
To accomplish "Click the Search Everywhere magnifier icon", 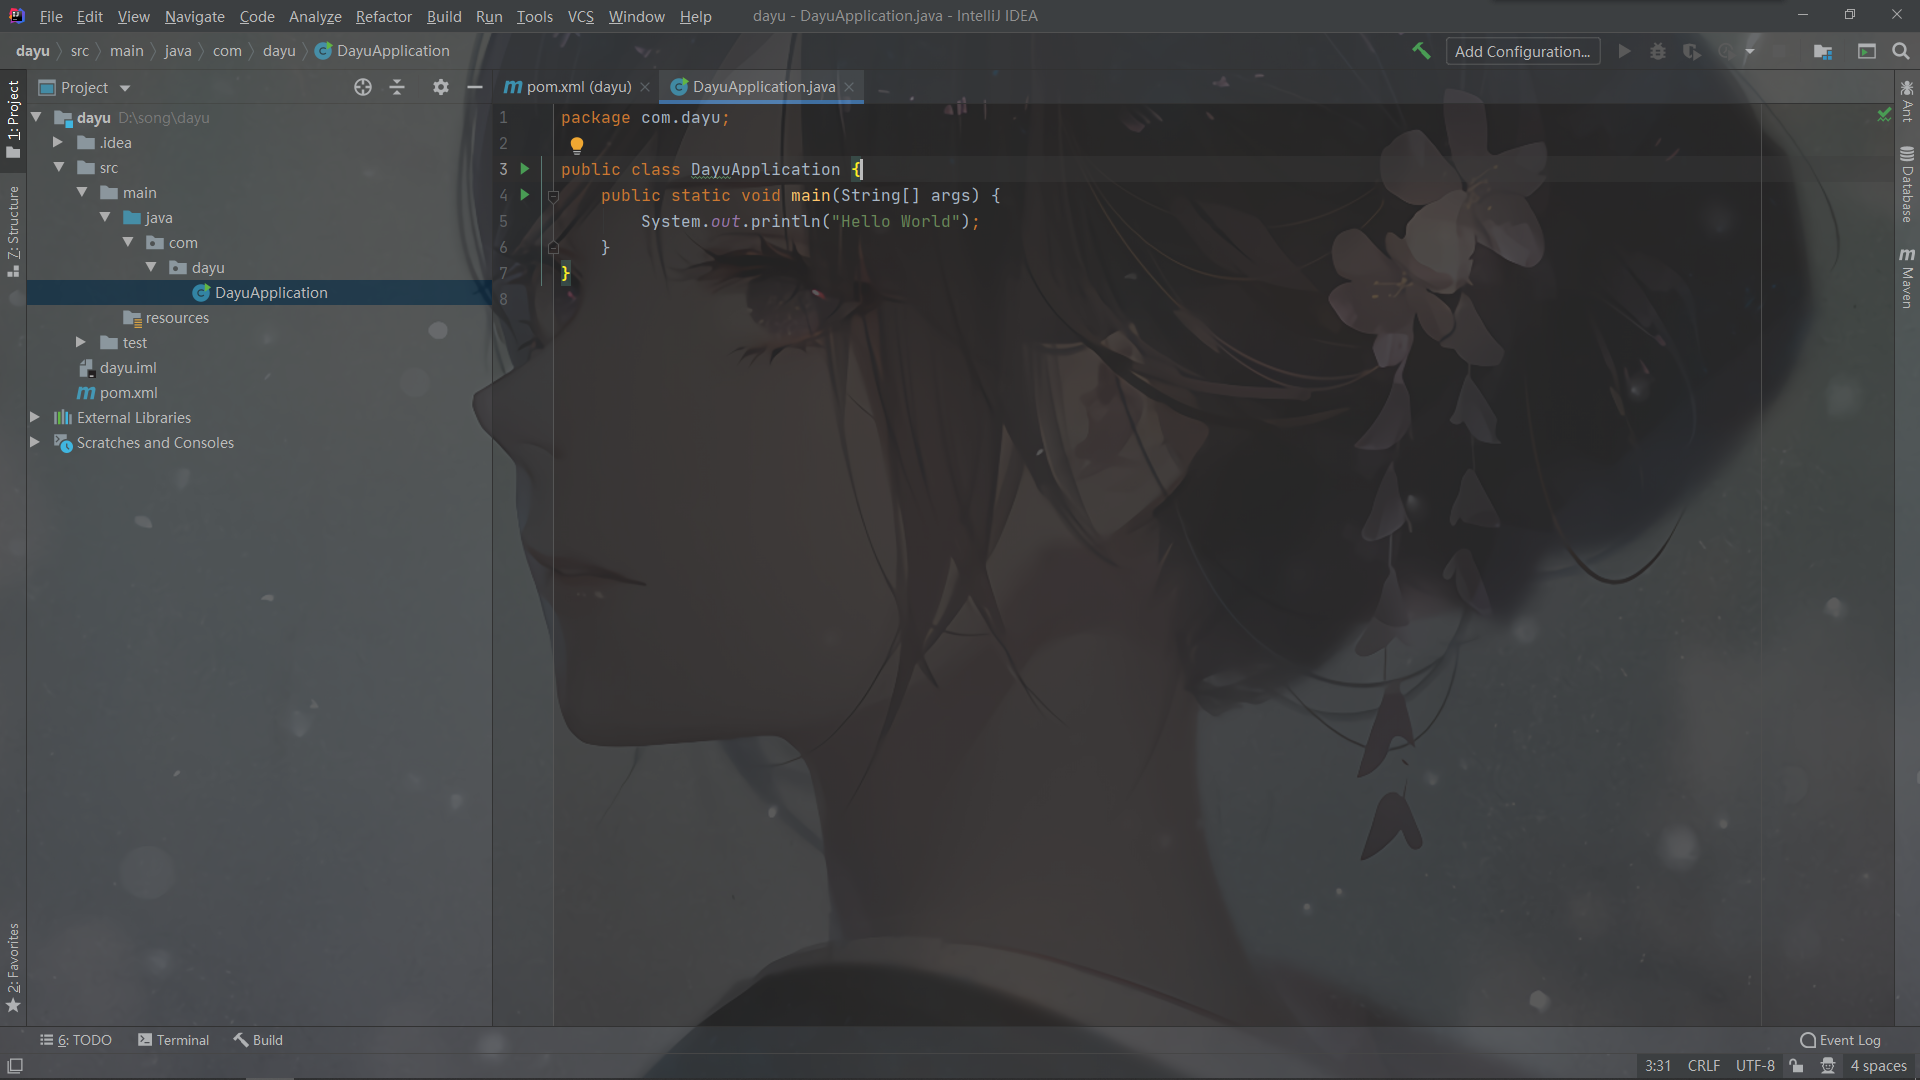I will pos(1901,51).
